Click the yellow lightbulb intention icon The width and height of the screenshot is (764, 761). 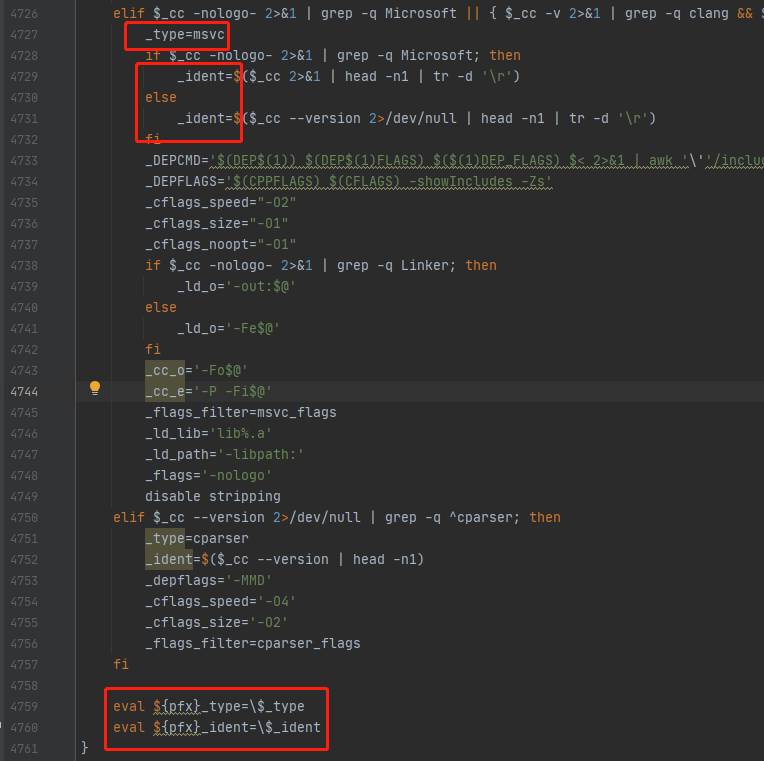95,388
